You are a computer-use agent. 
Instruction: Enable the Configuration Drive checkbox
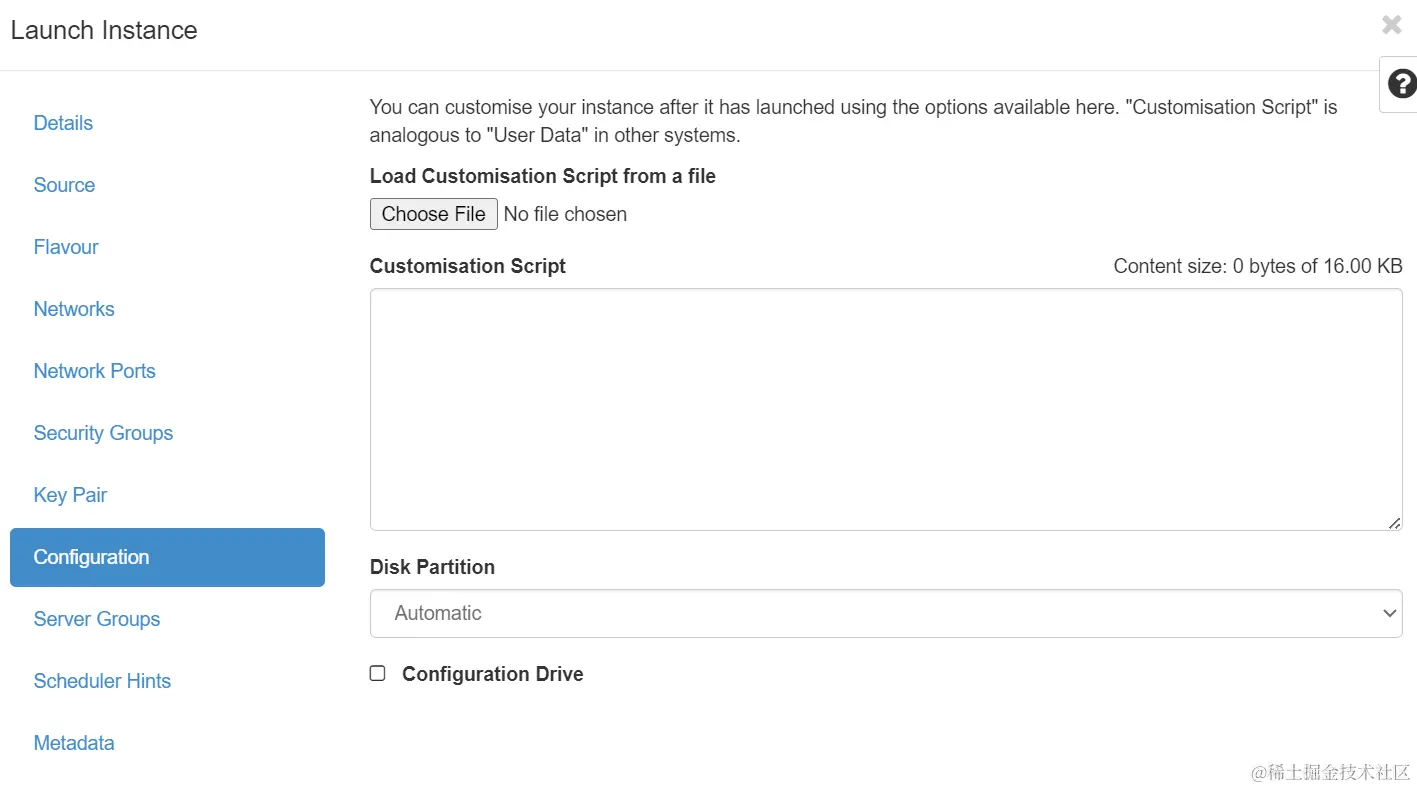click(x=377, y=674)
